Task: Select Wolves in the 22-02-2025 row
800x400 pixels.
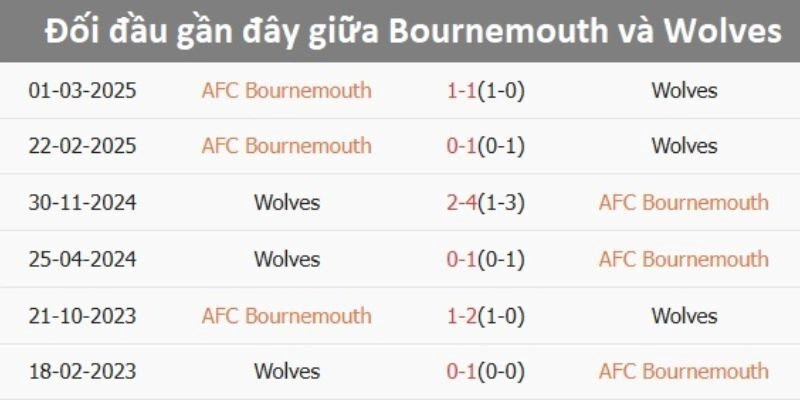Action: 684,146
